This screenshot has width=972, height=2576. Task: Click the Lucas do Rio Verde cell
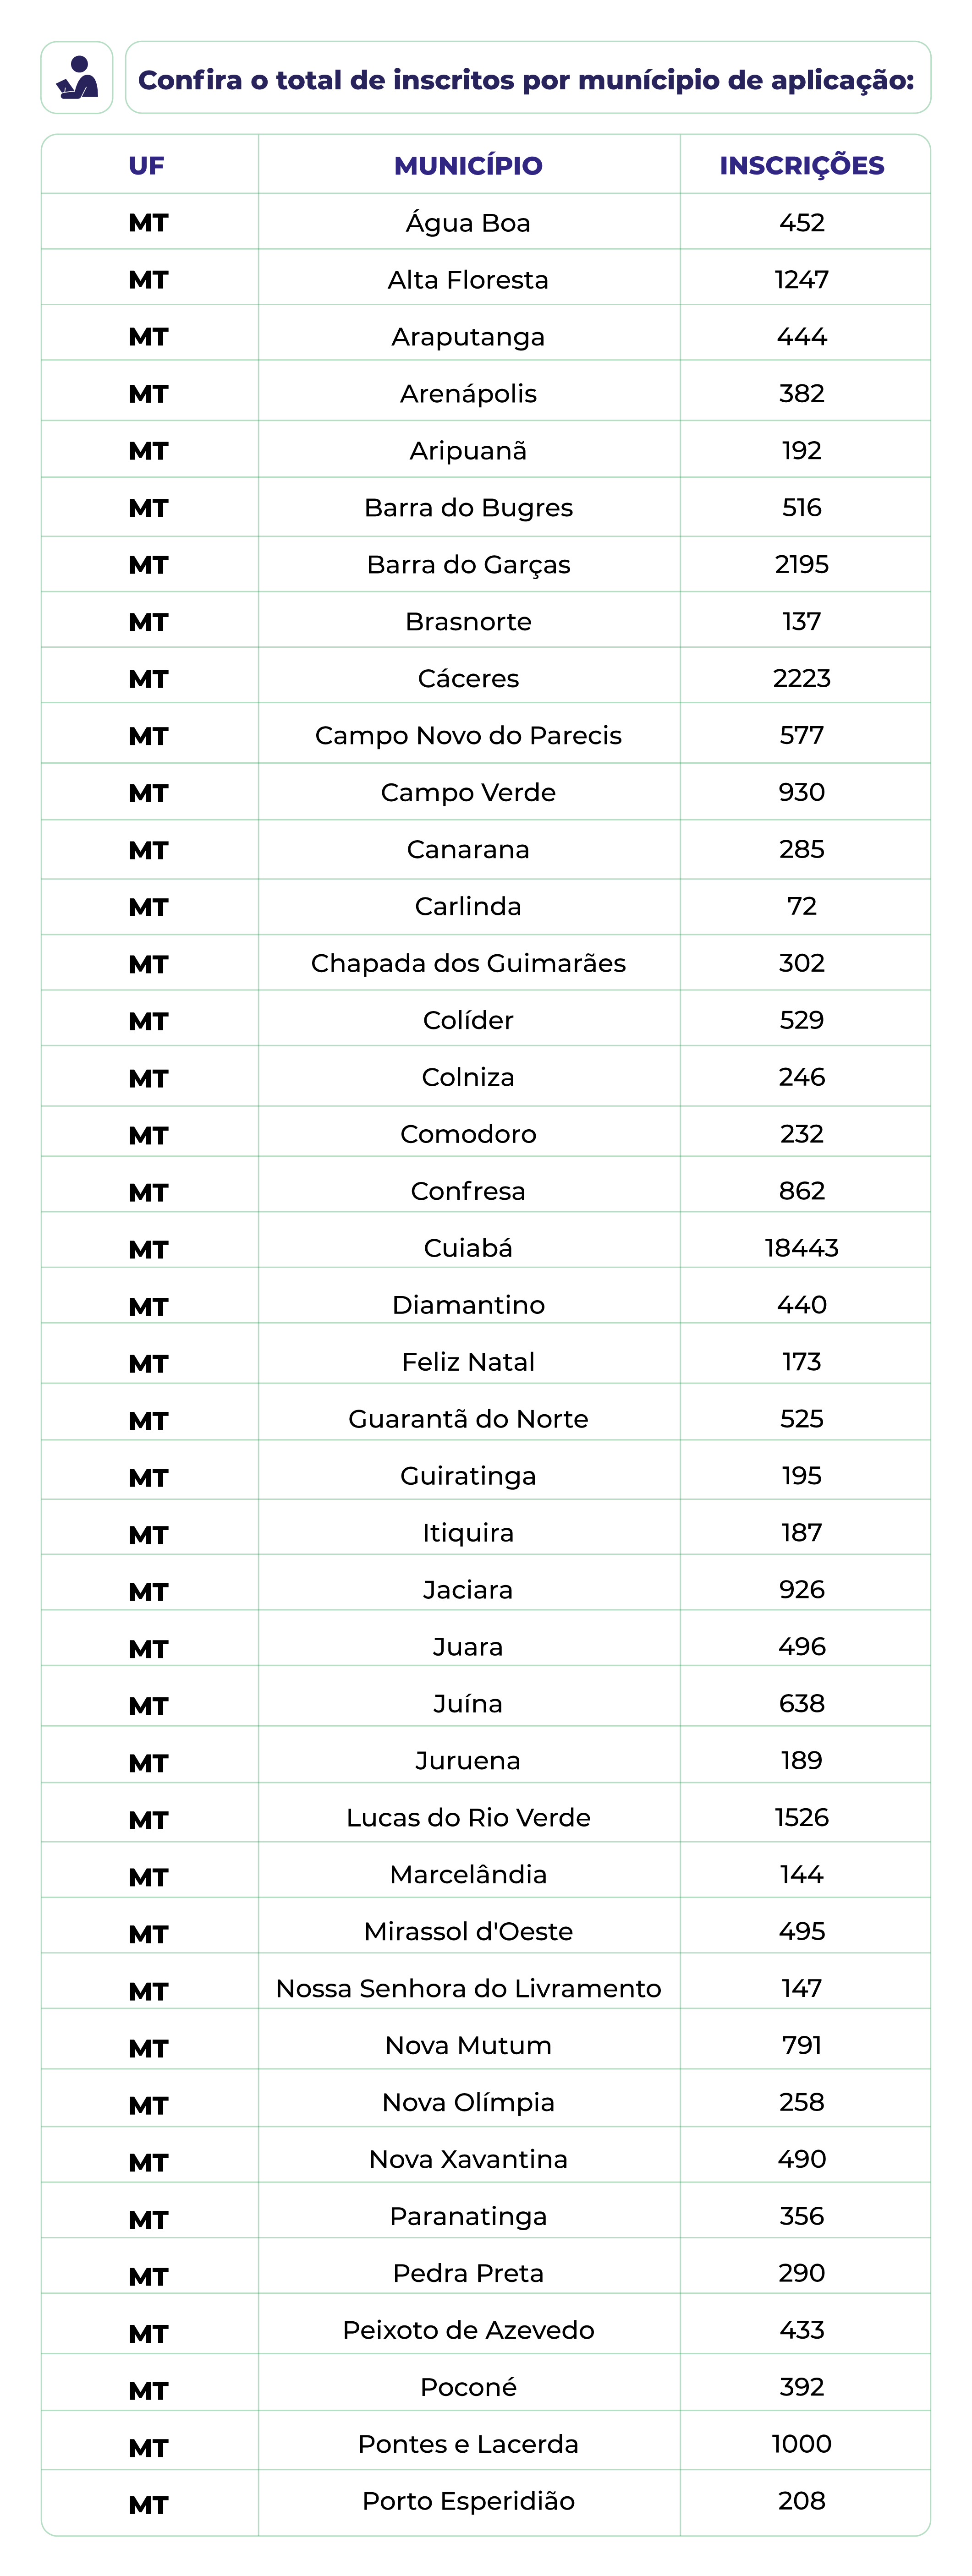coord(468,1817)
